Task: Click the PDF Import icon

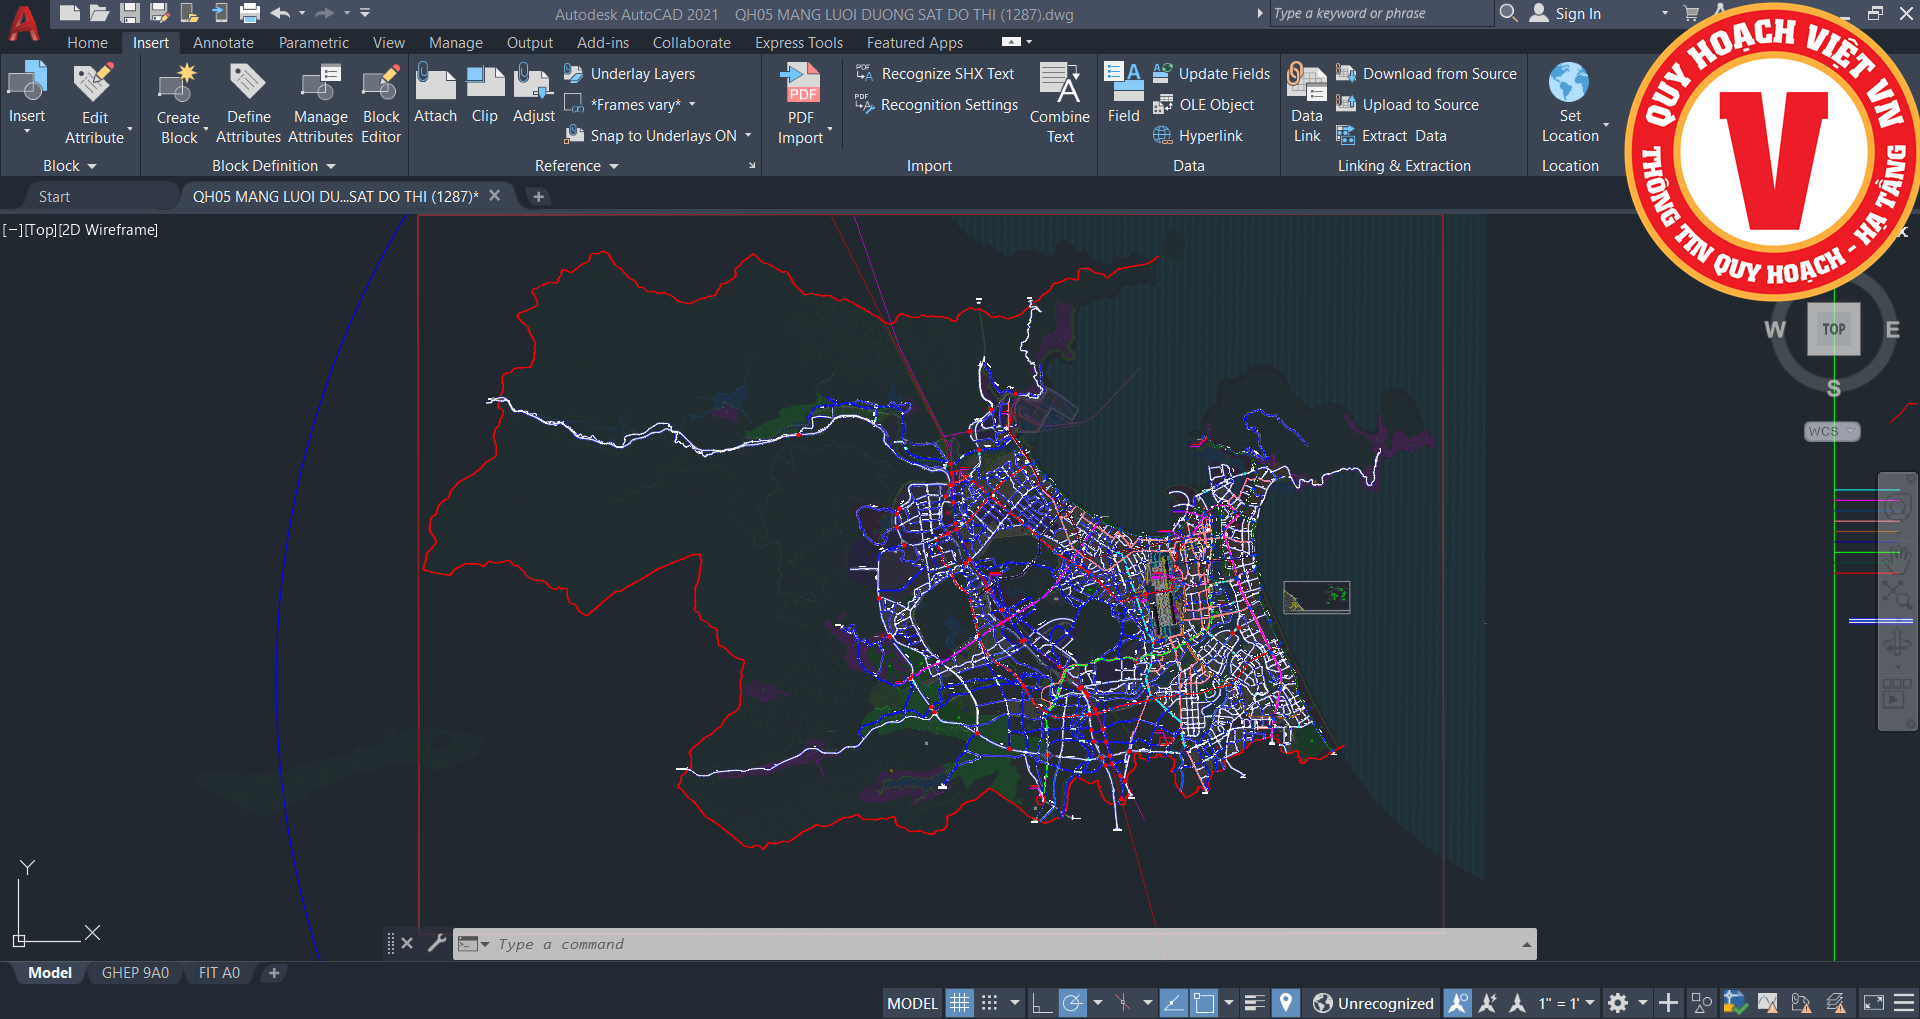Action: (801, 84)
